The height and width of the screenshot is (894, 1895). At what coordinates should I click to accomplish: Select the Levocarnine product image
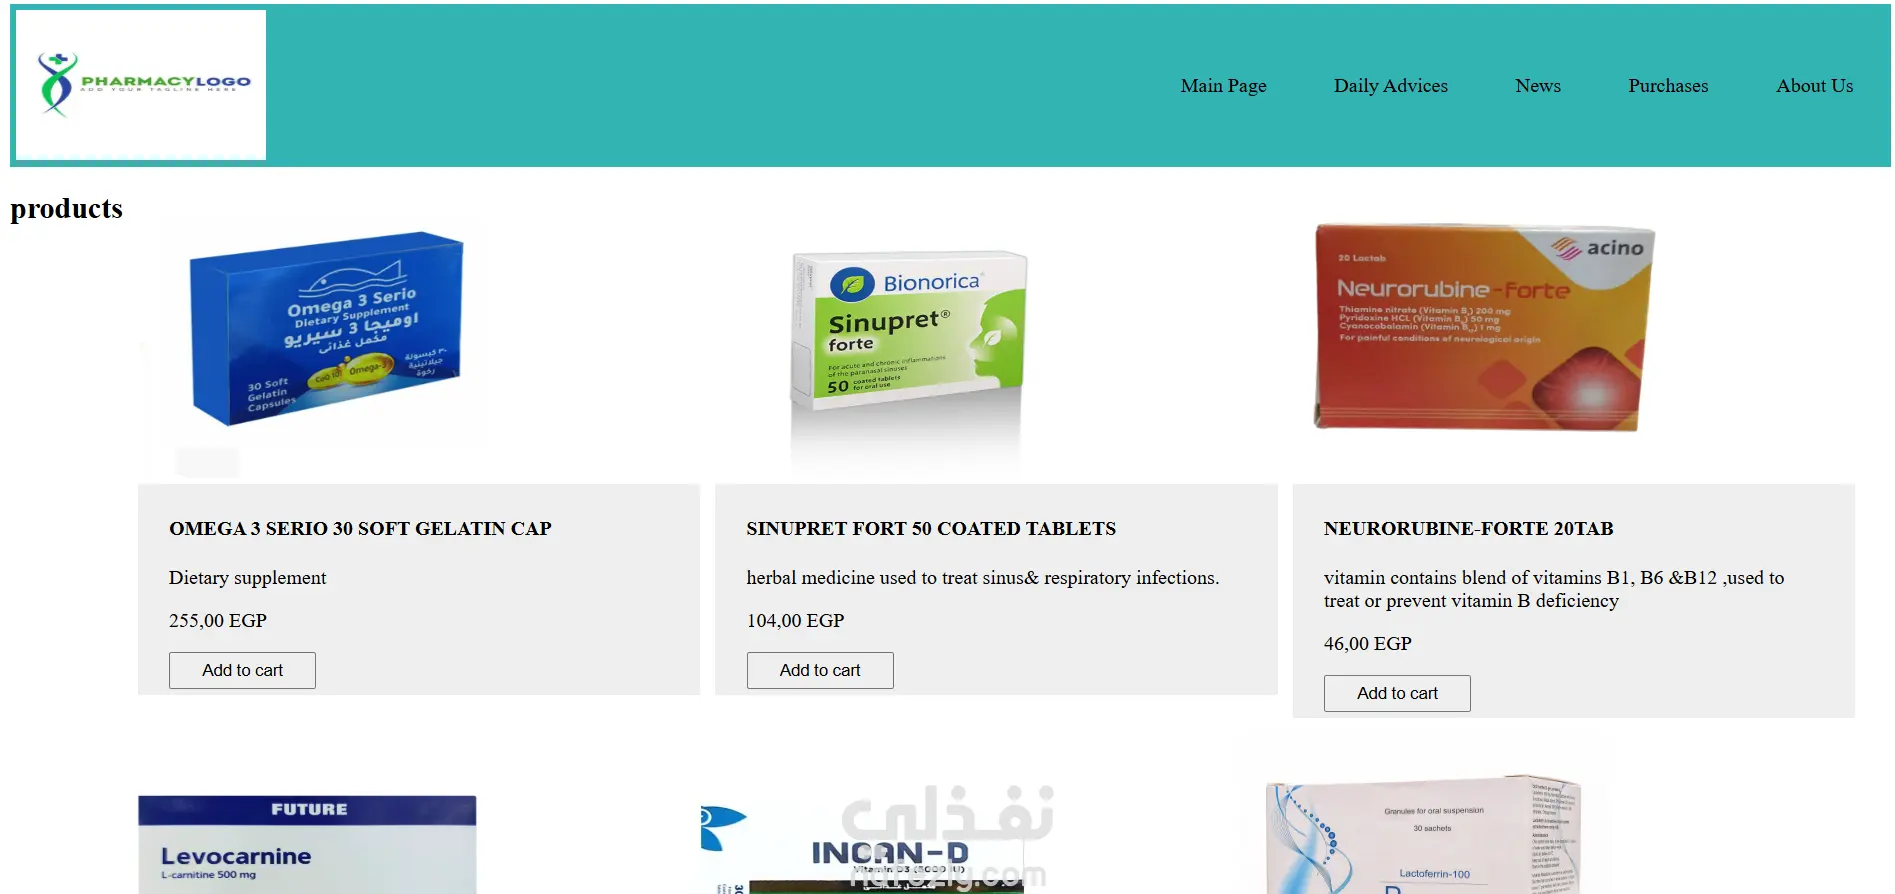pyautogui.click(x=307, y=844)
